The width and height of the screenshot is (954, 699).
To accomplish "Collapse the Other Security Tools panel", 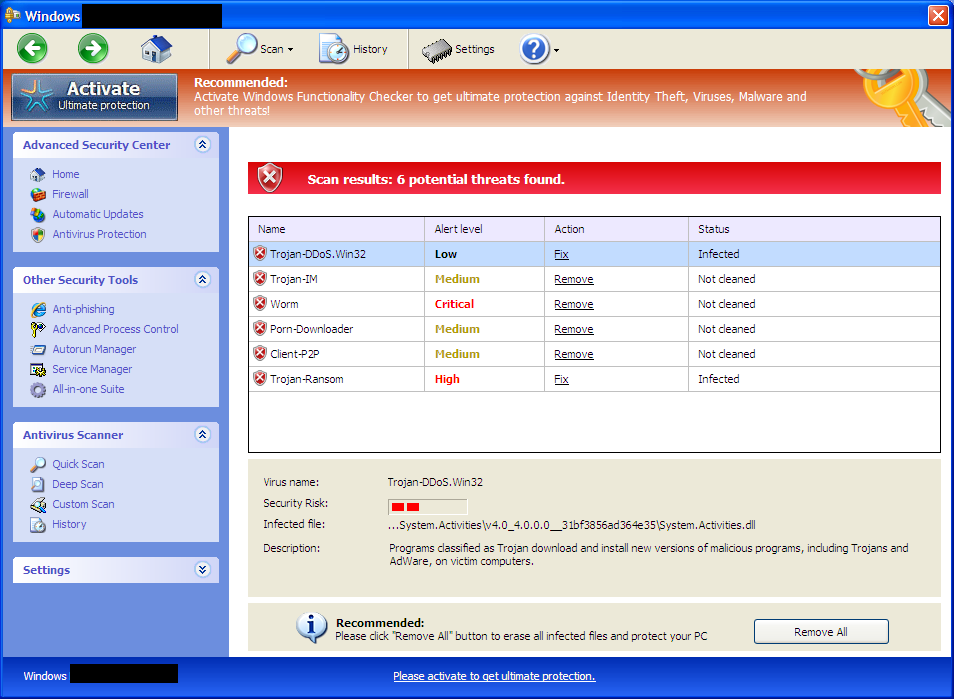I will pyautogui.click(x=203, y=279).
